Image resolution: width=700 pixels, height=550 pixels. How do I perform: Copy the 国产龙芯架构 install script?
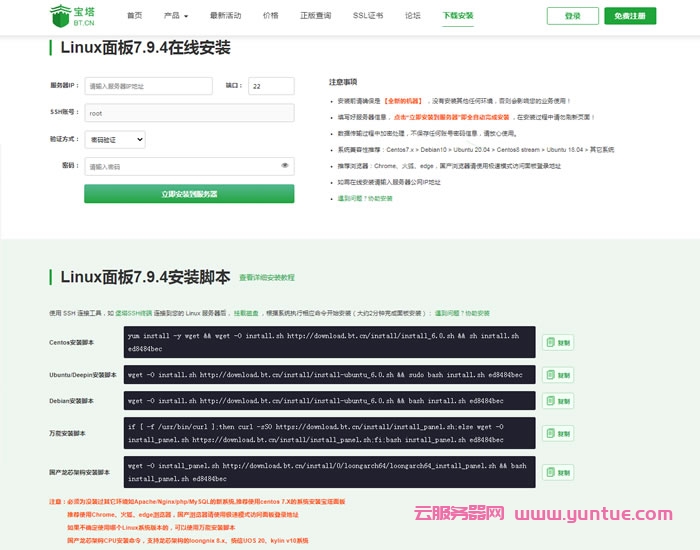pyautogui.click(x=556, y=472)
